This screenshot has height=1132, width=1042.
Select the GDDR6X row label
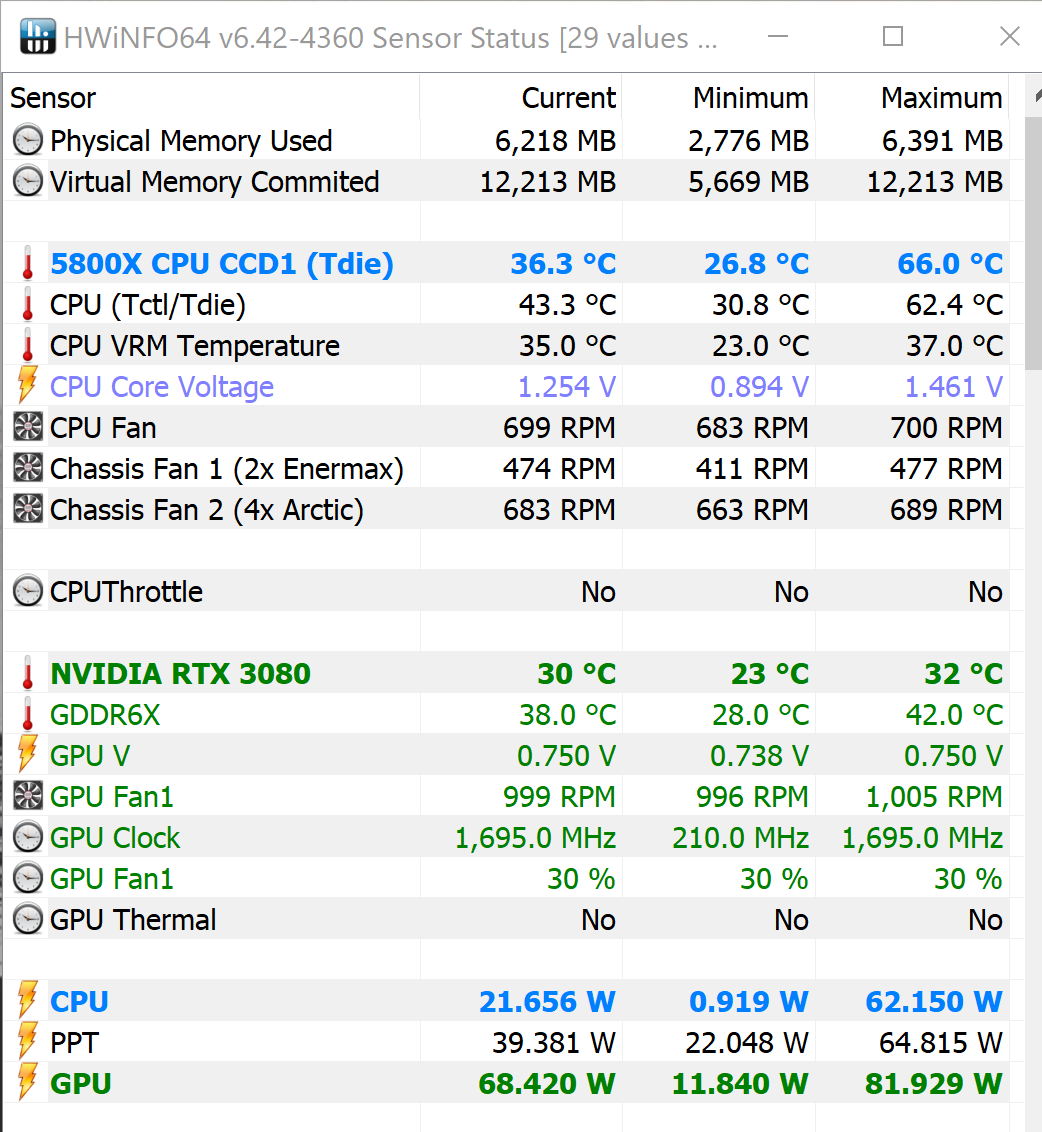[105, 715]
